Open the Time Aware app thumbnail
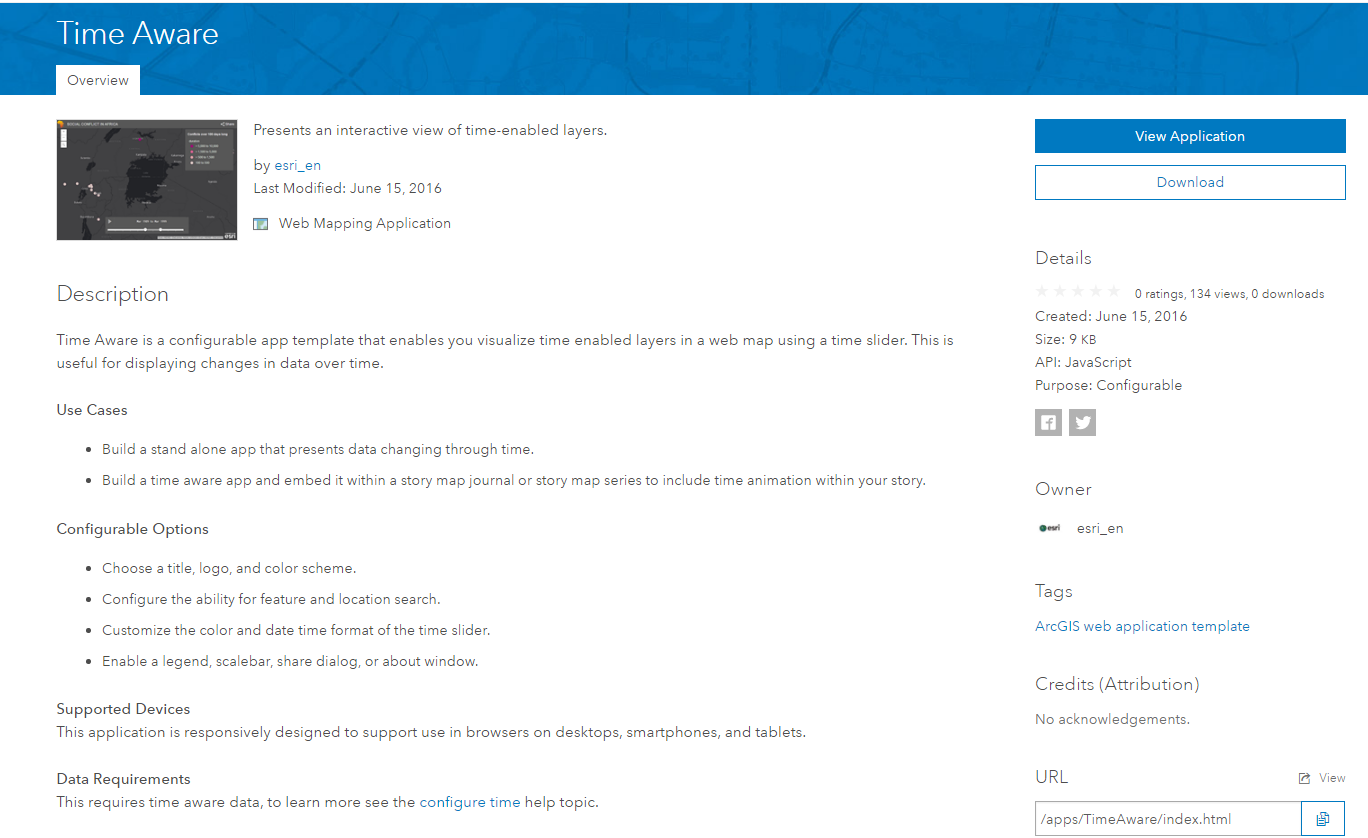The width and height of the screenshot is (1368, 838). (147, 180)
